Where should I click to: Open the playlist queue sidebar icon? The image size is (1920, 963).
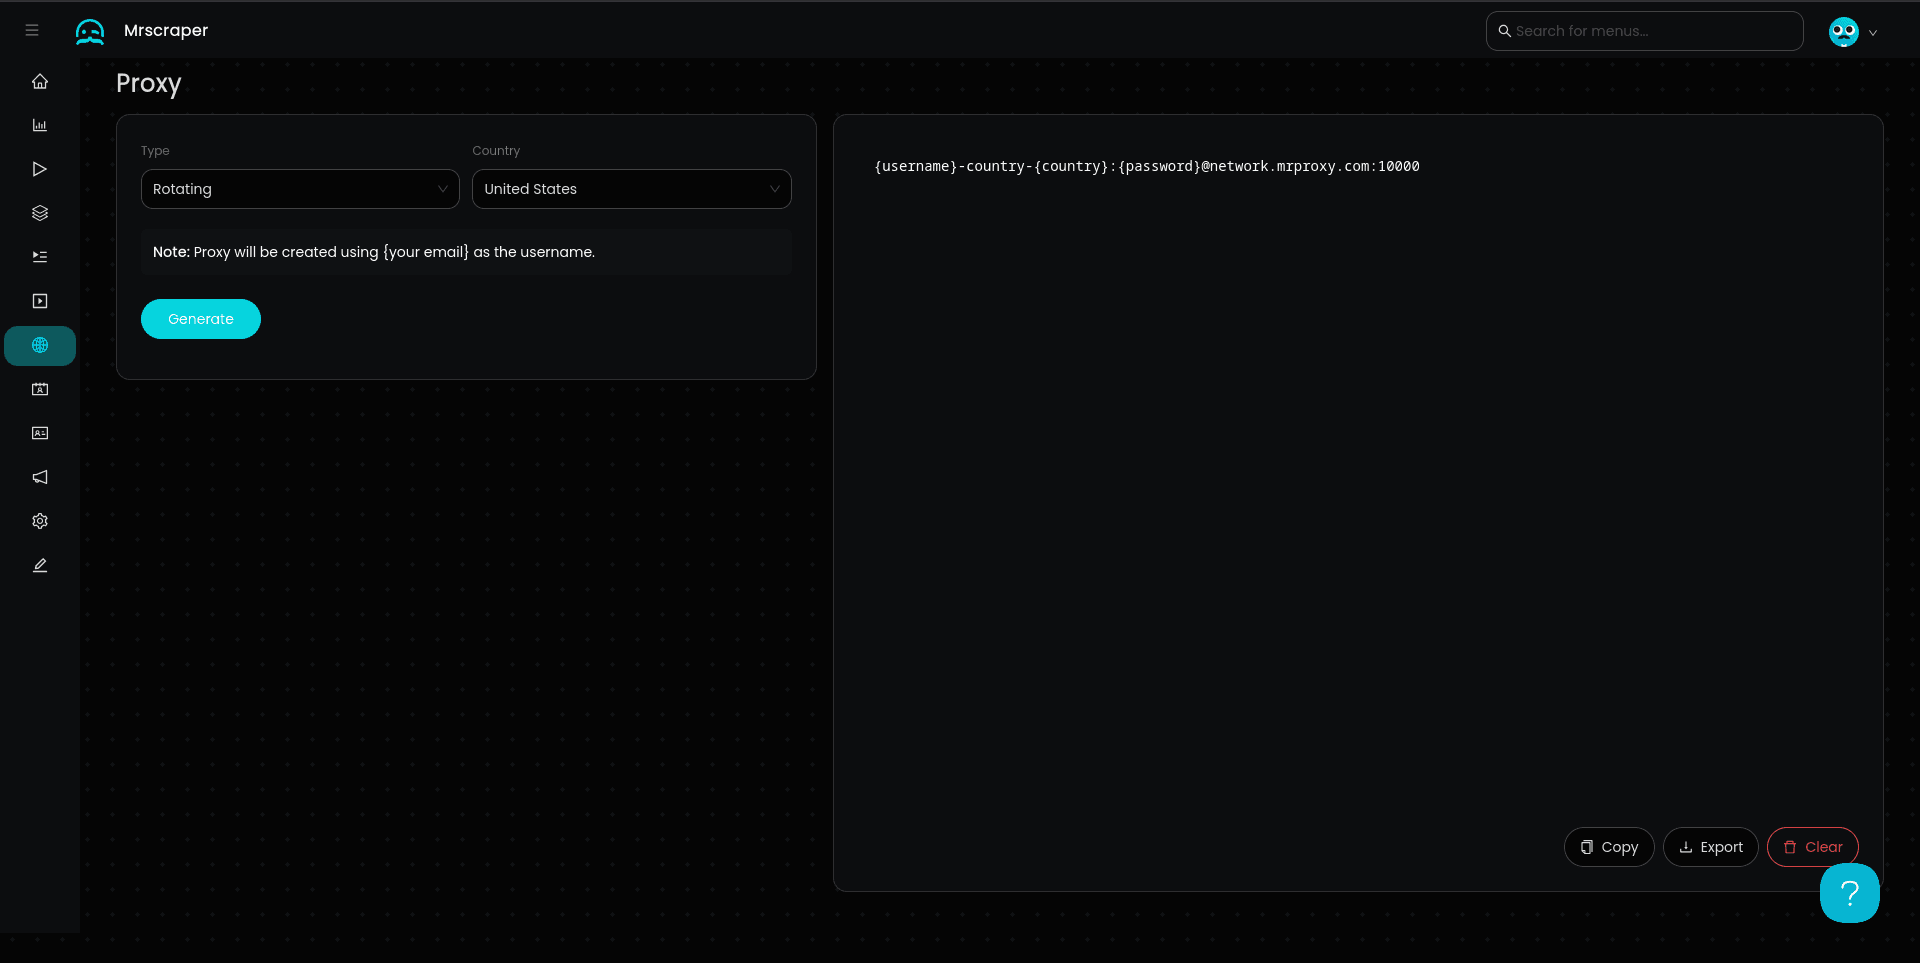coord(40,258)
